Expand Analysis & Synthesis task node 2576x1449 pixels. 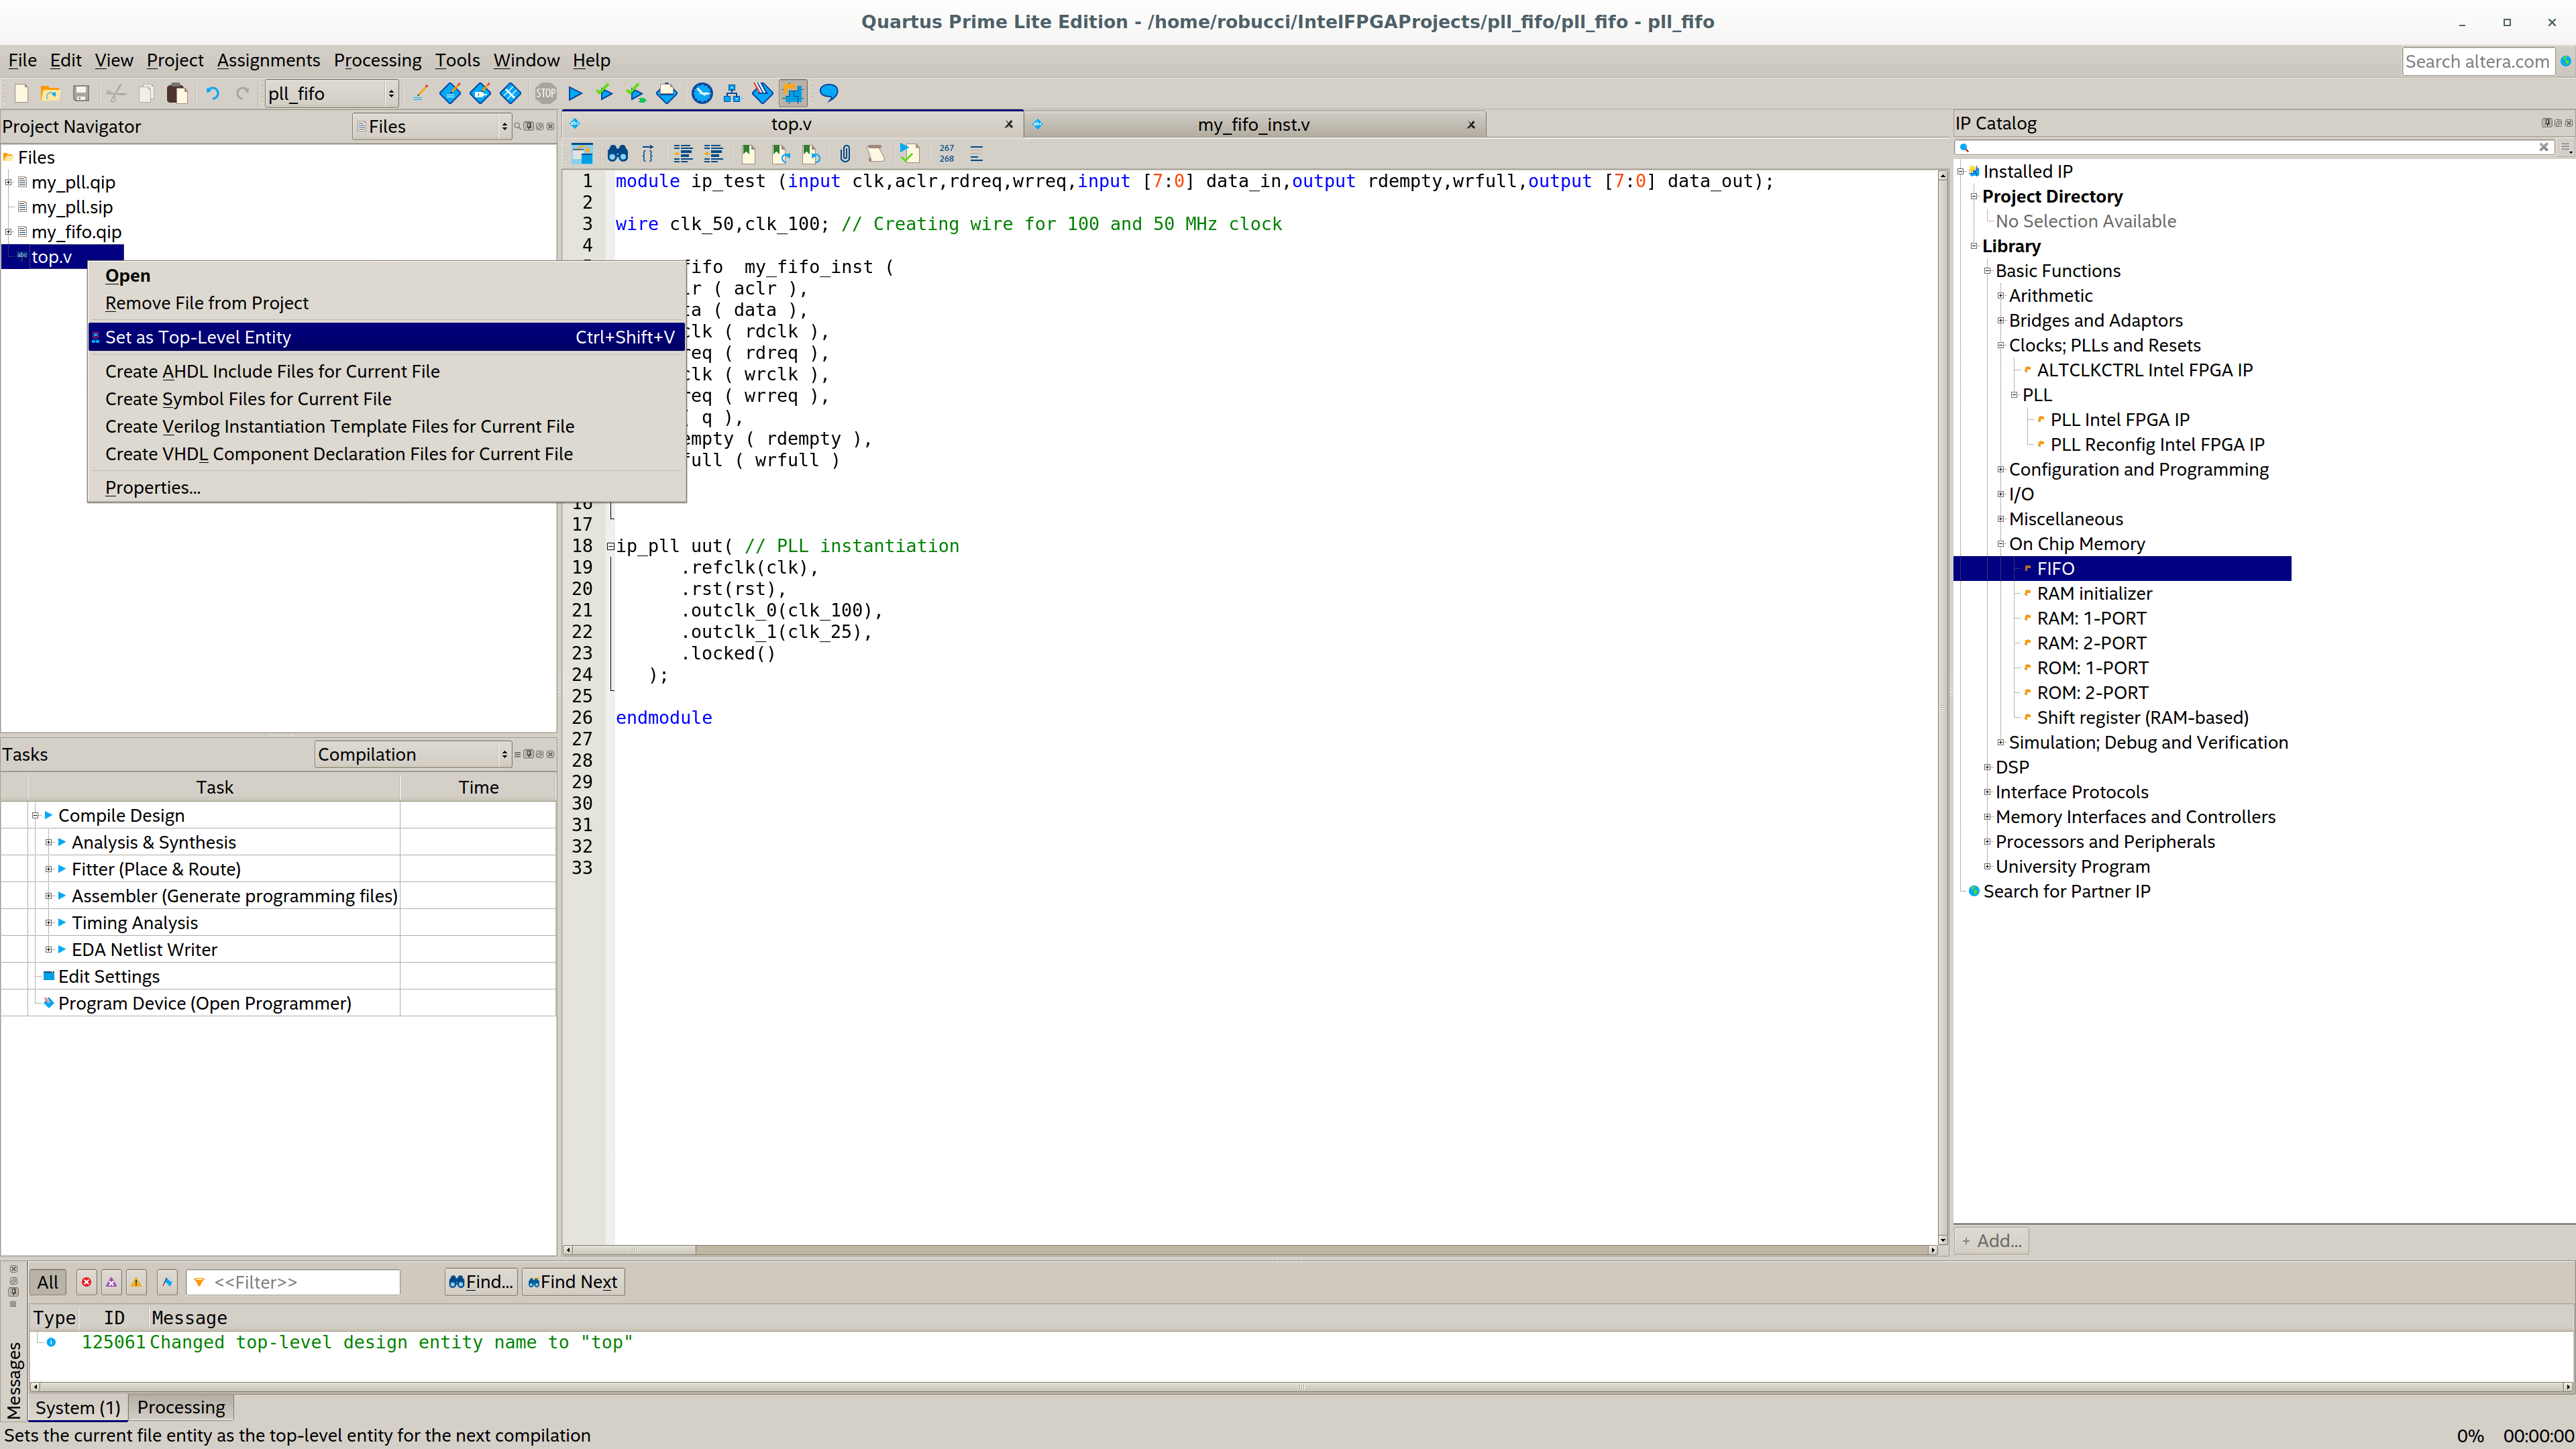48,842
